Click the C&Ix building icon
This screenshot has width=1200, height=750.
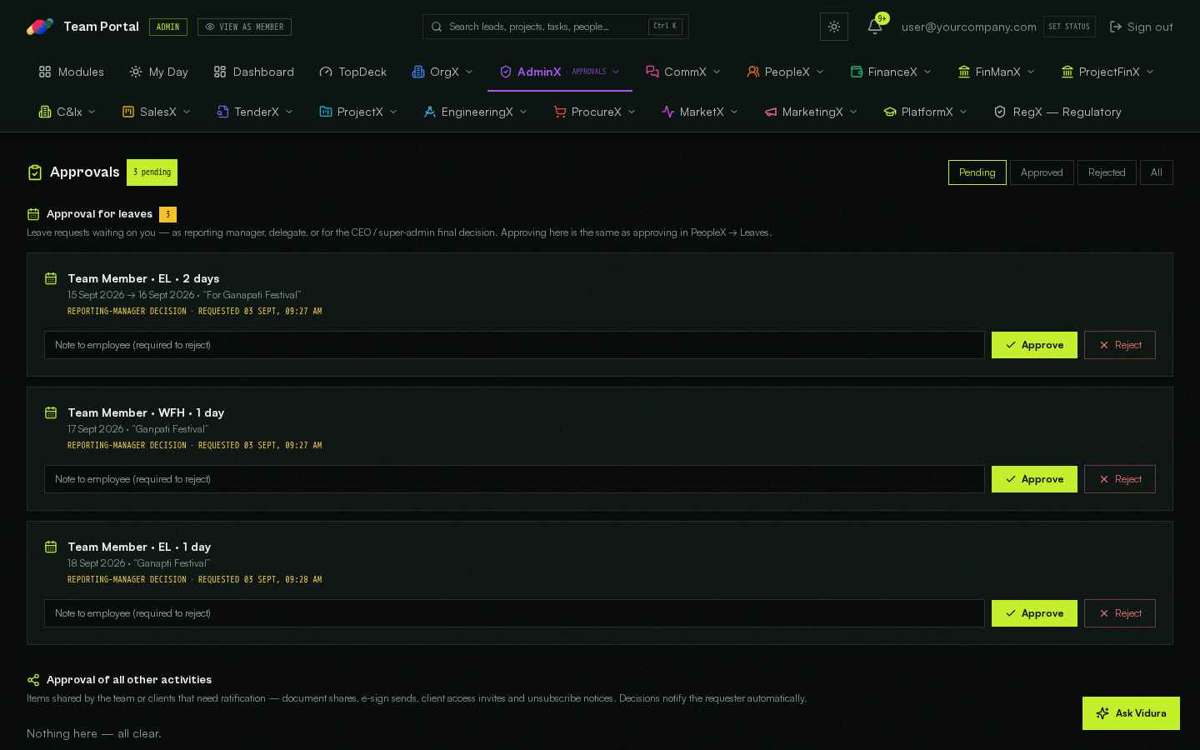click(45, 112)
